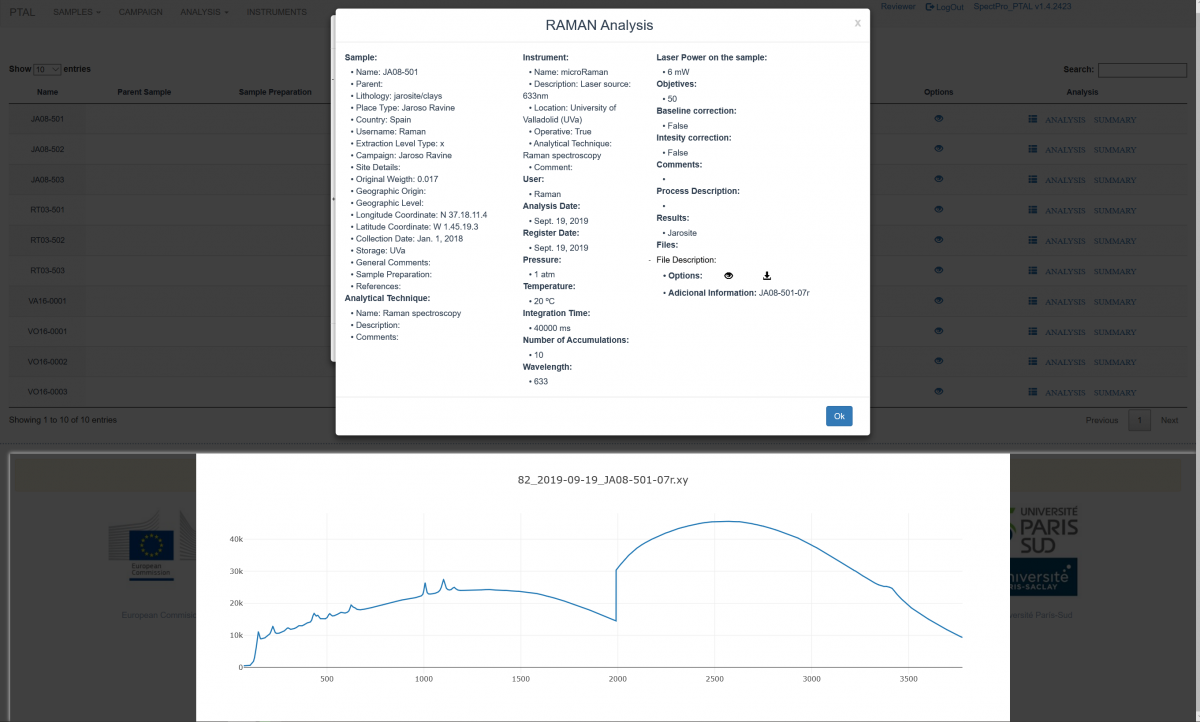The image size is (1200, 722).
Task: Open the SUMMARY link for RT03-502
Action: tap(1115, 240)
